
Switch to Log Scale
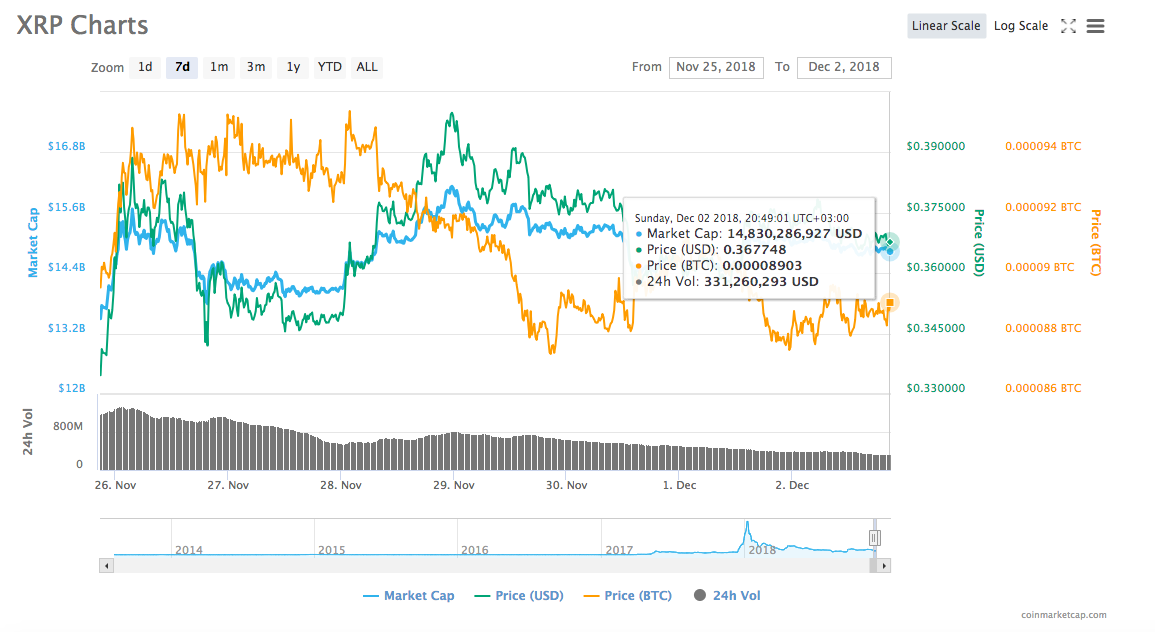(1020, 26)
